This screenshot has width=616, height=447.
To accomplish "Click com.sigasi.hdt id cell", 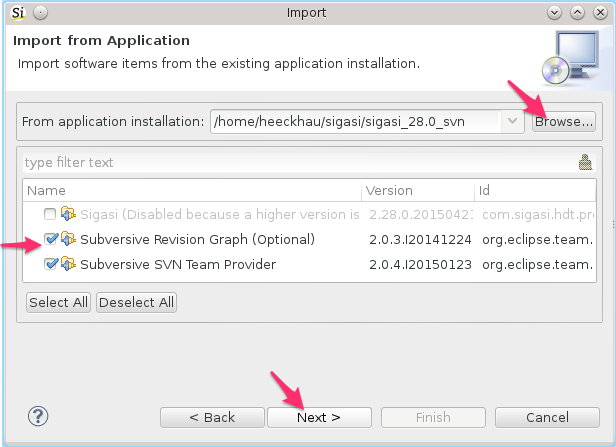I will (x=538, y=214).
